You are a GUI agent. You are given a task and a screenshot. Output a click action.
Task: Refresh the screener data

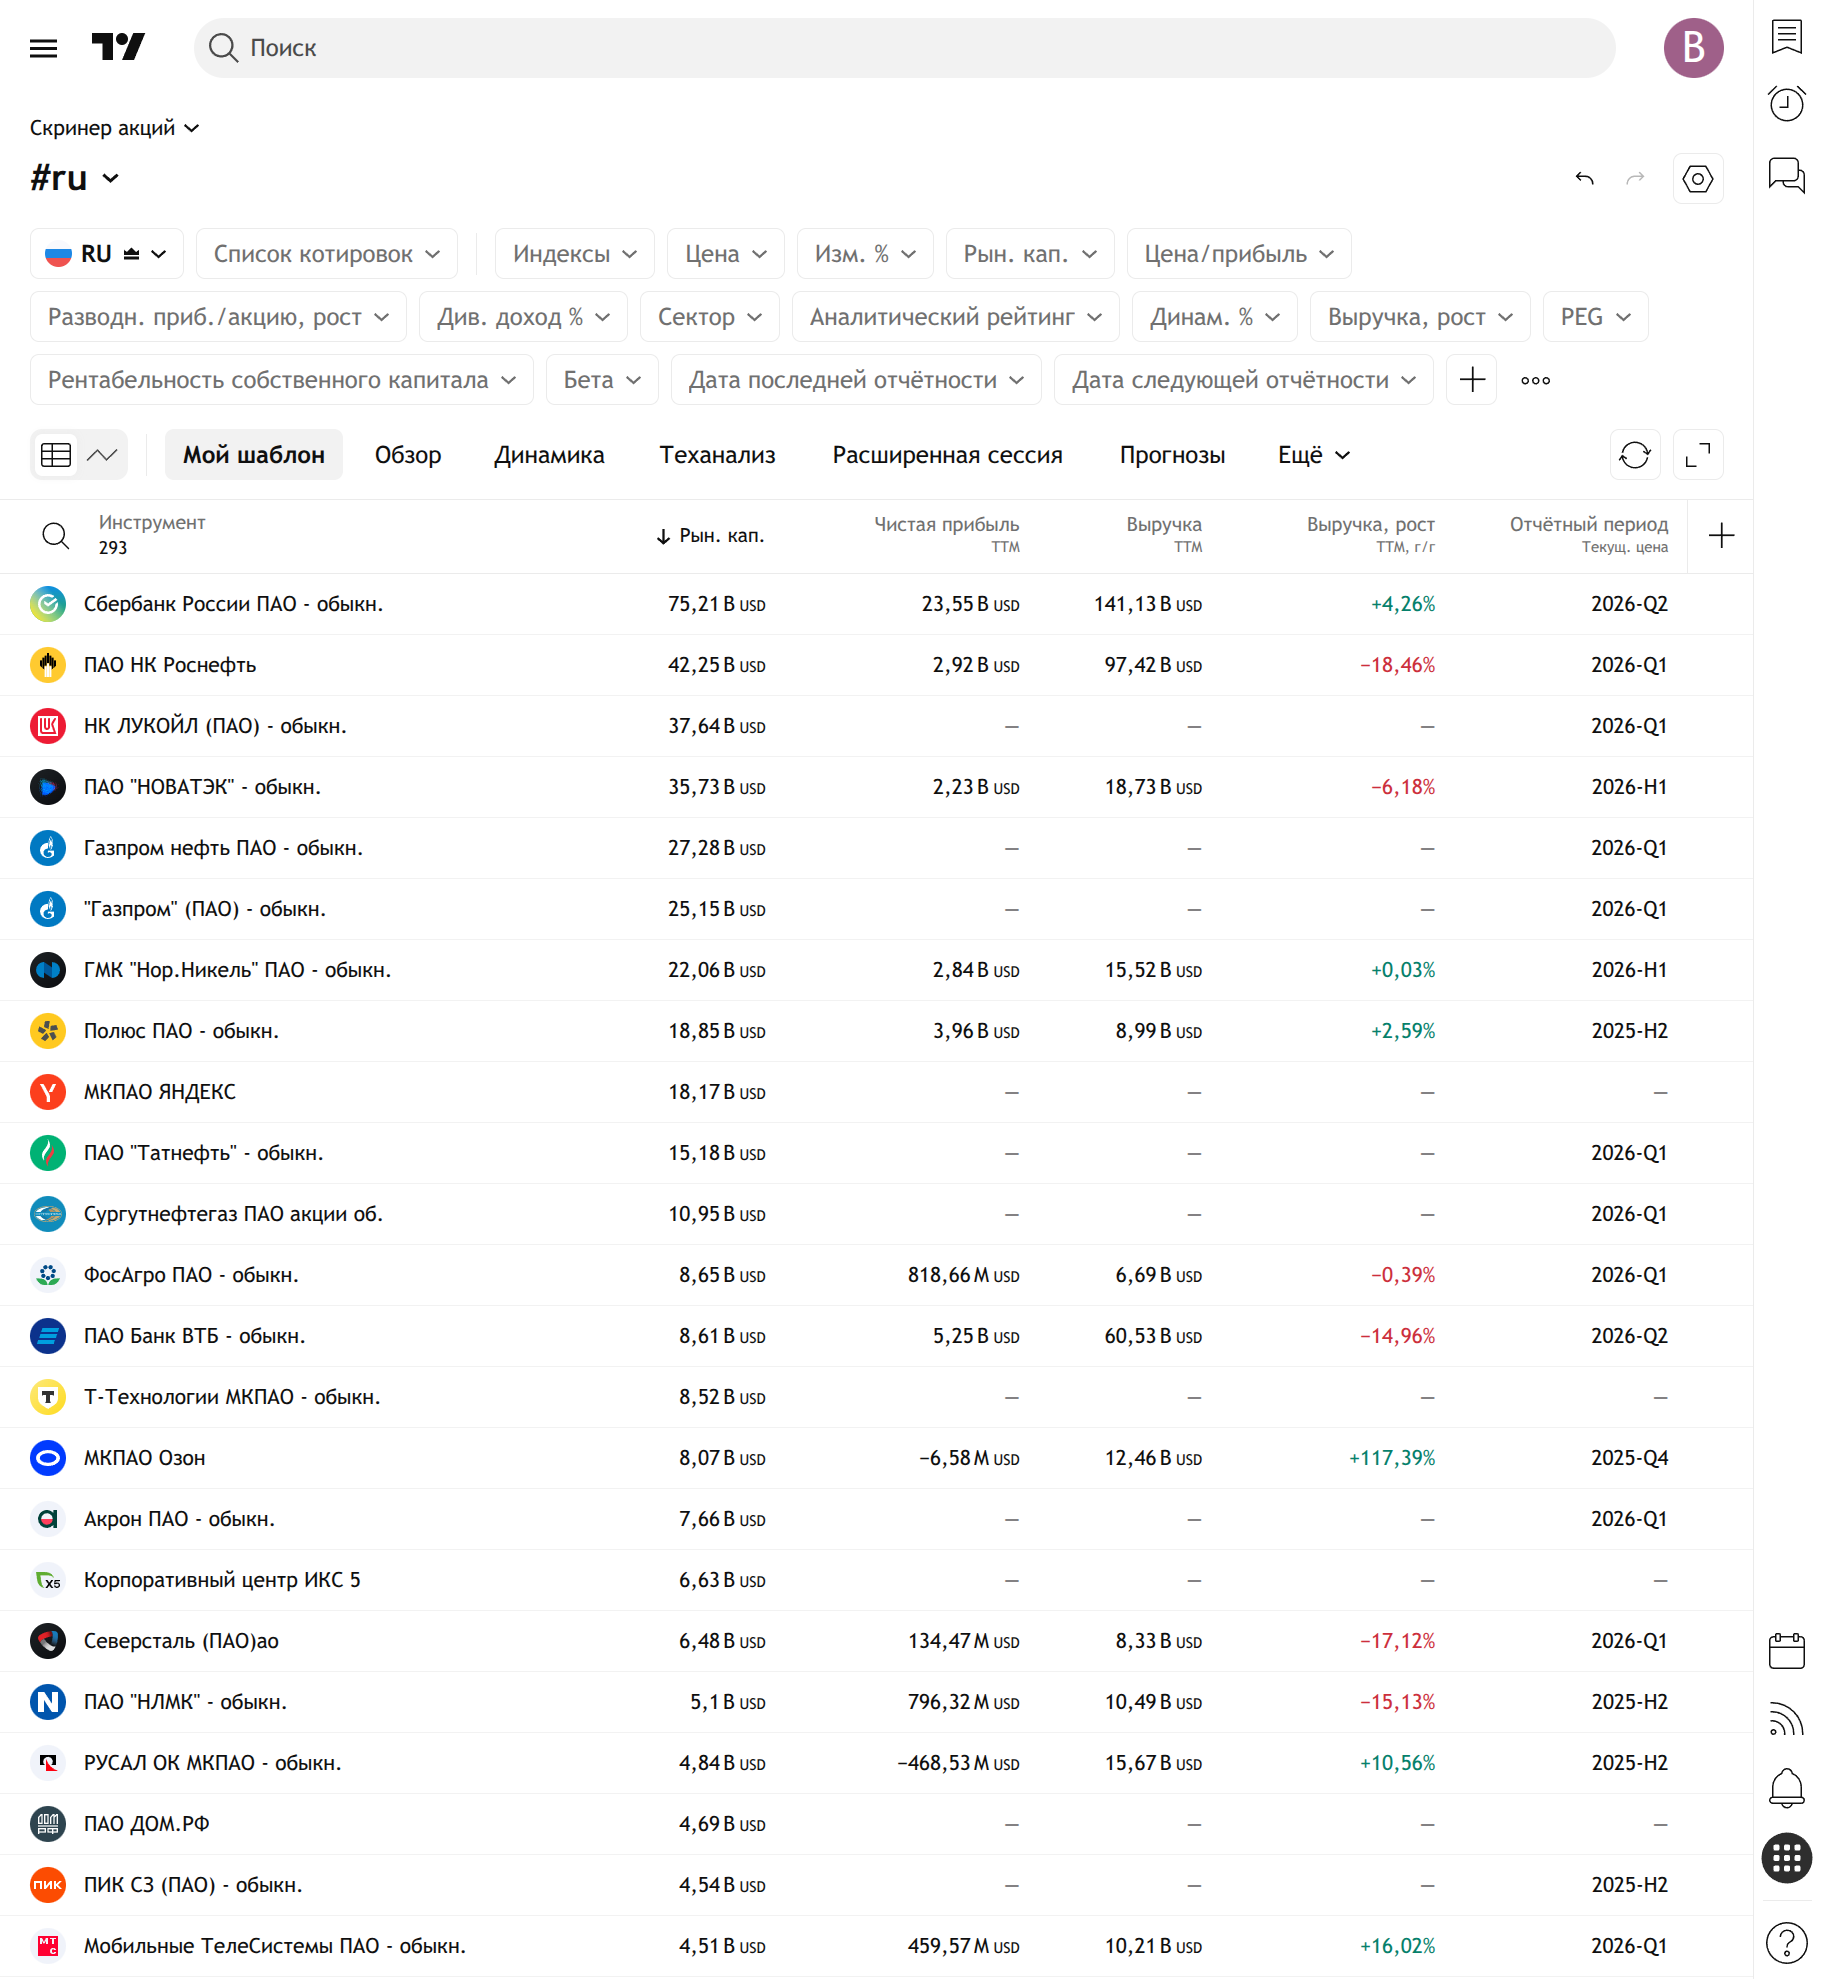click(1635, 455)
